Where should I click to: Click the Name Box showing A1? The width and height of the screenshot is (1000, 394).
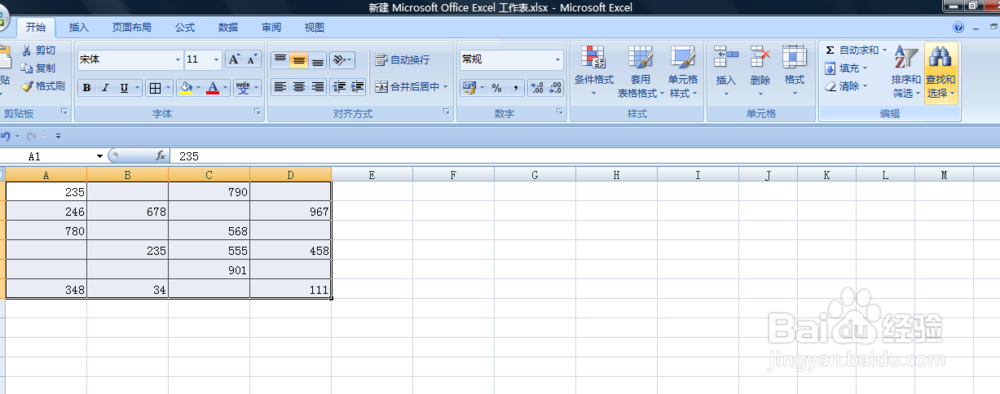pyautogui.click(x=48, y=156)
